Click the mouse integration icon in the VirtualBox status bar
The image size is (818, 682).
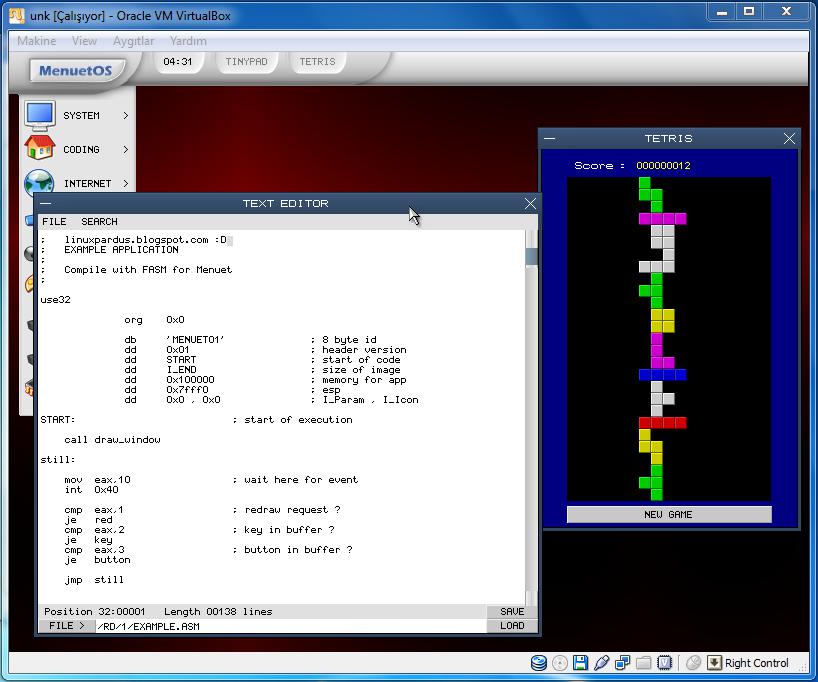tap(693, 663)
